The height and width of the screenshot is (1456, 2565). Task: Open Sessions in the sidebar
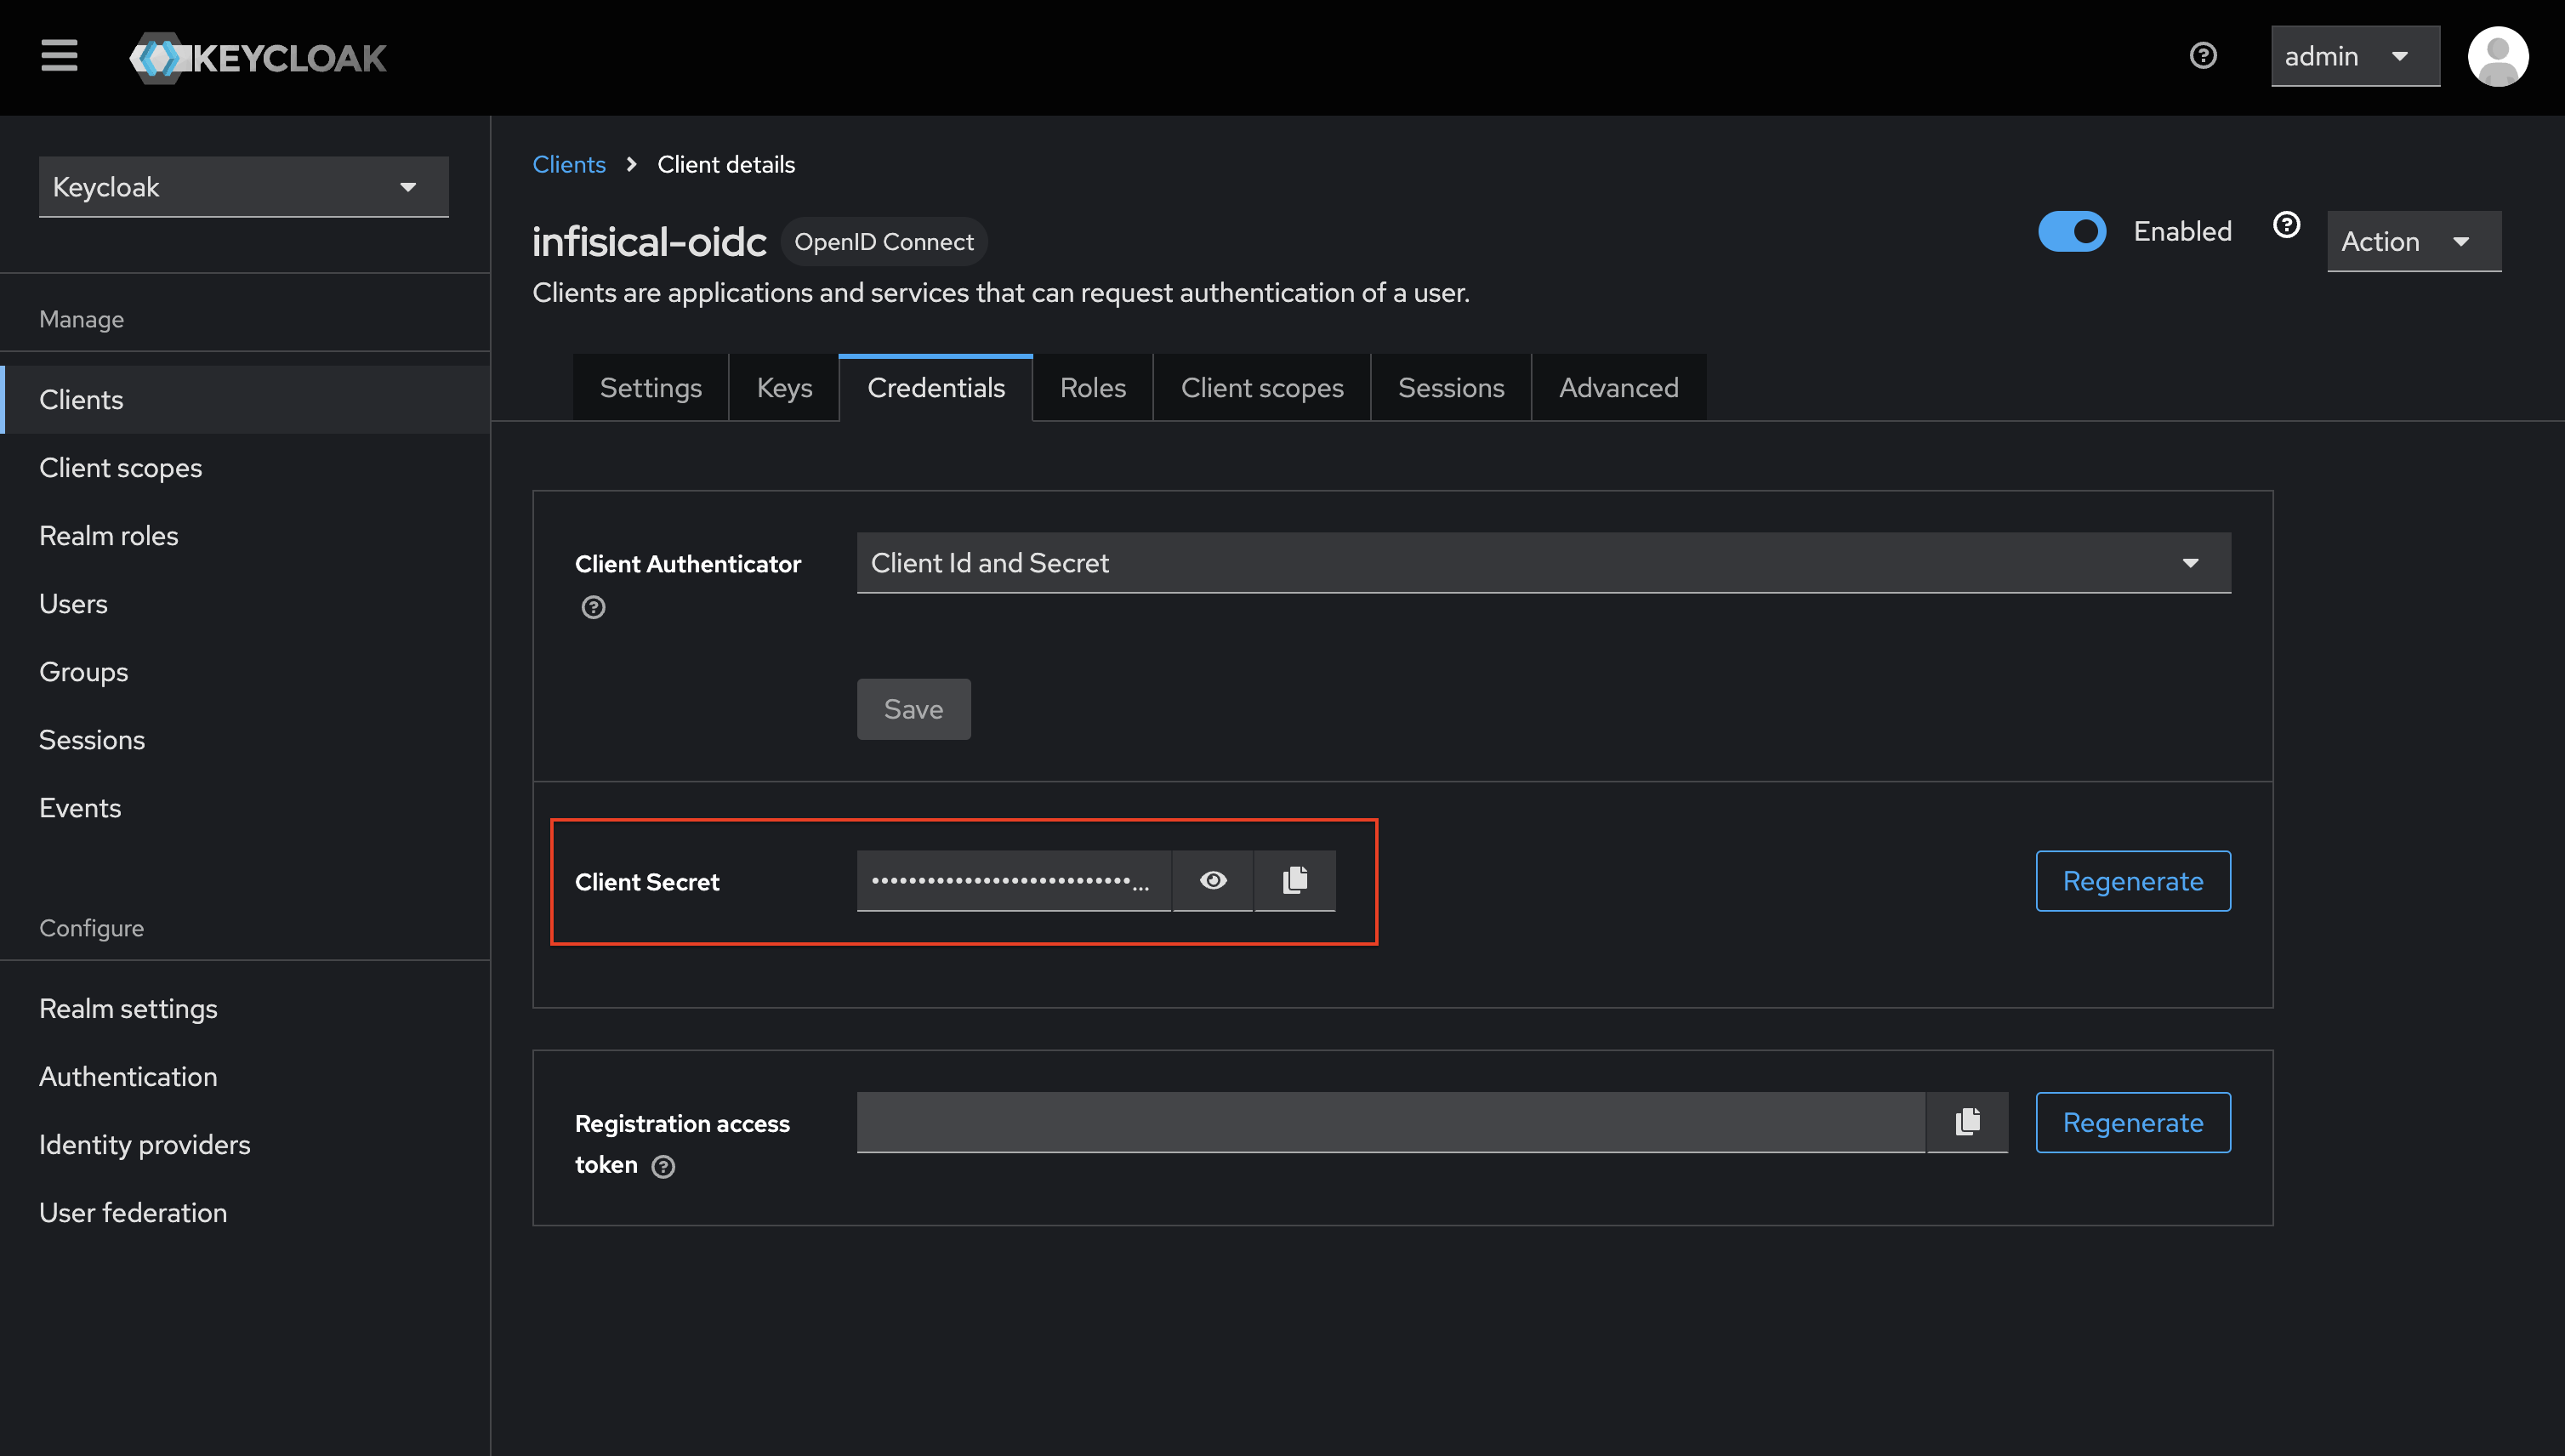[x=245, y=739]
